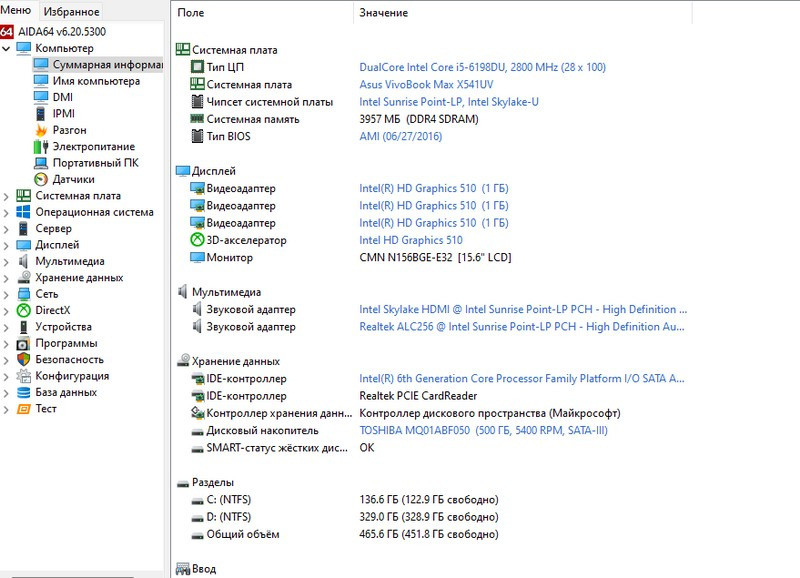Select the DMI tree item
The image size is (800, 578).
point(62,97)
